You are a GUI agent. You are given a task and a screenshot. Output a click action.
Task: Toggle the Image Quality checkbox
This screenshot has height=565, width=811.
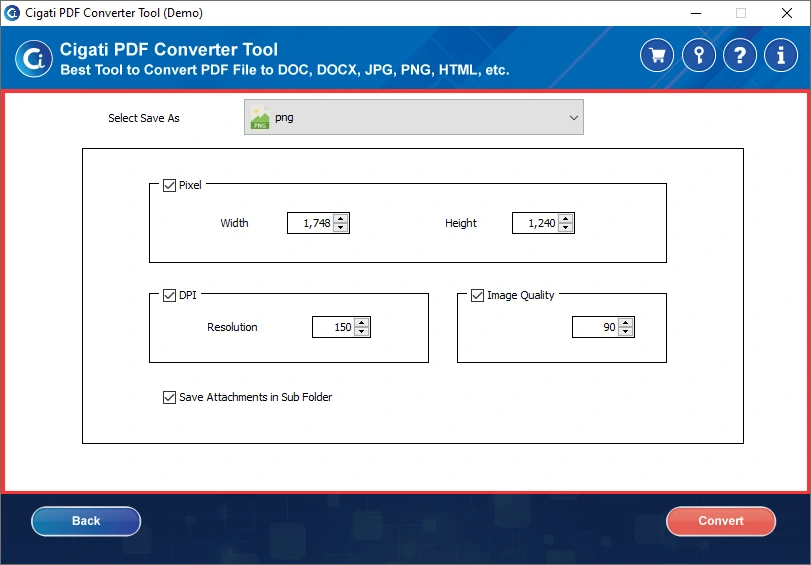pyautogui.click(x=477, y=295)
